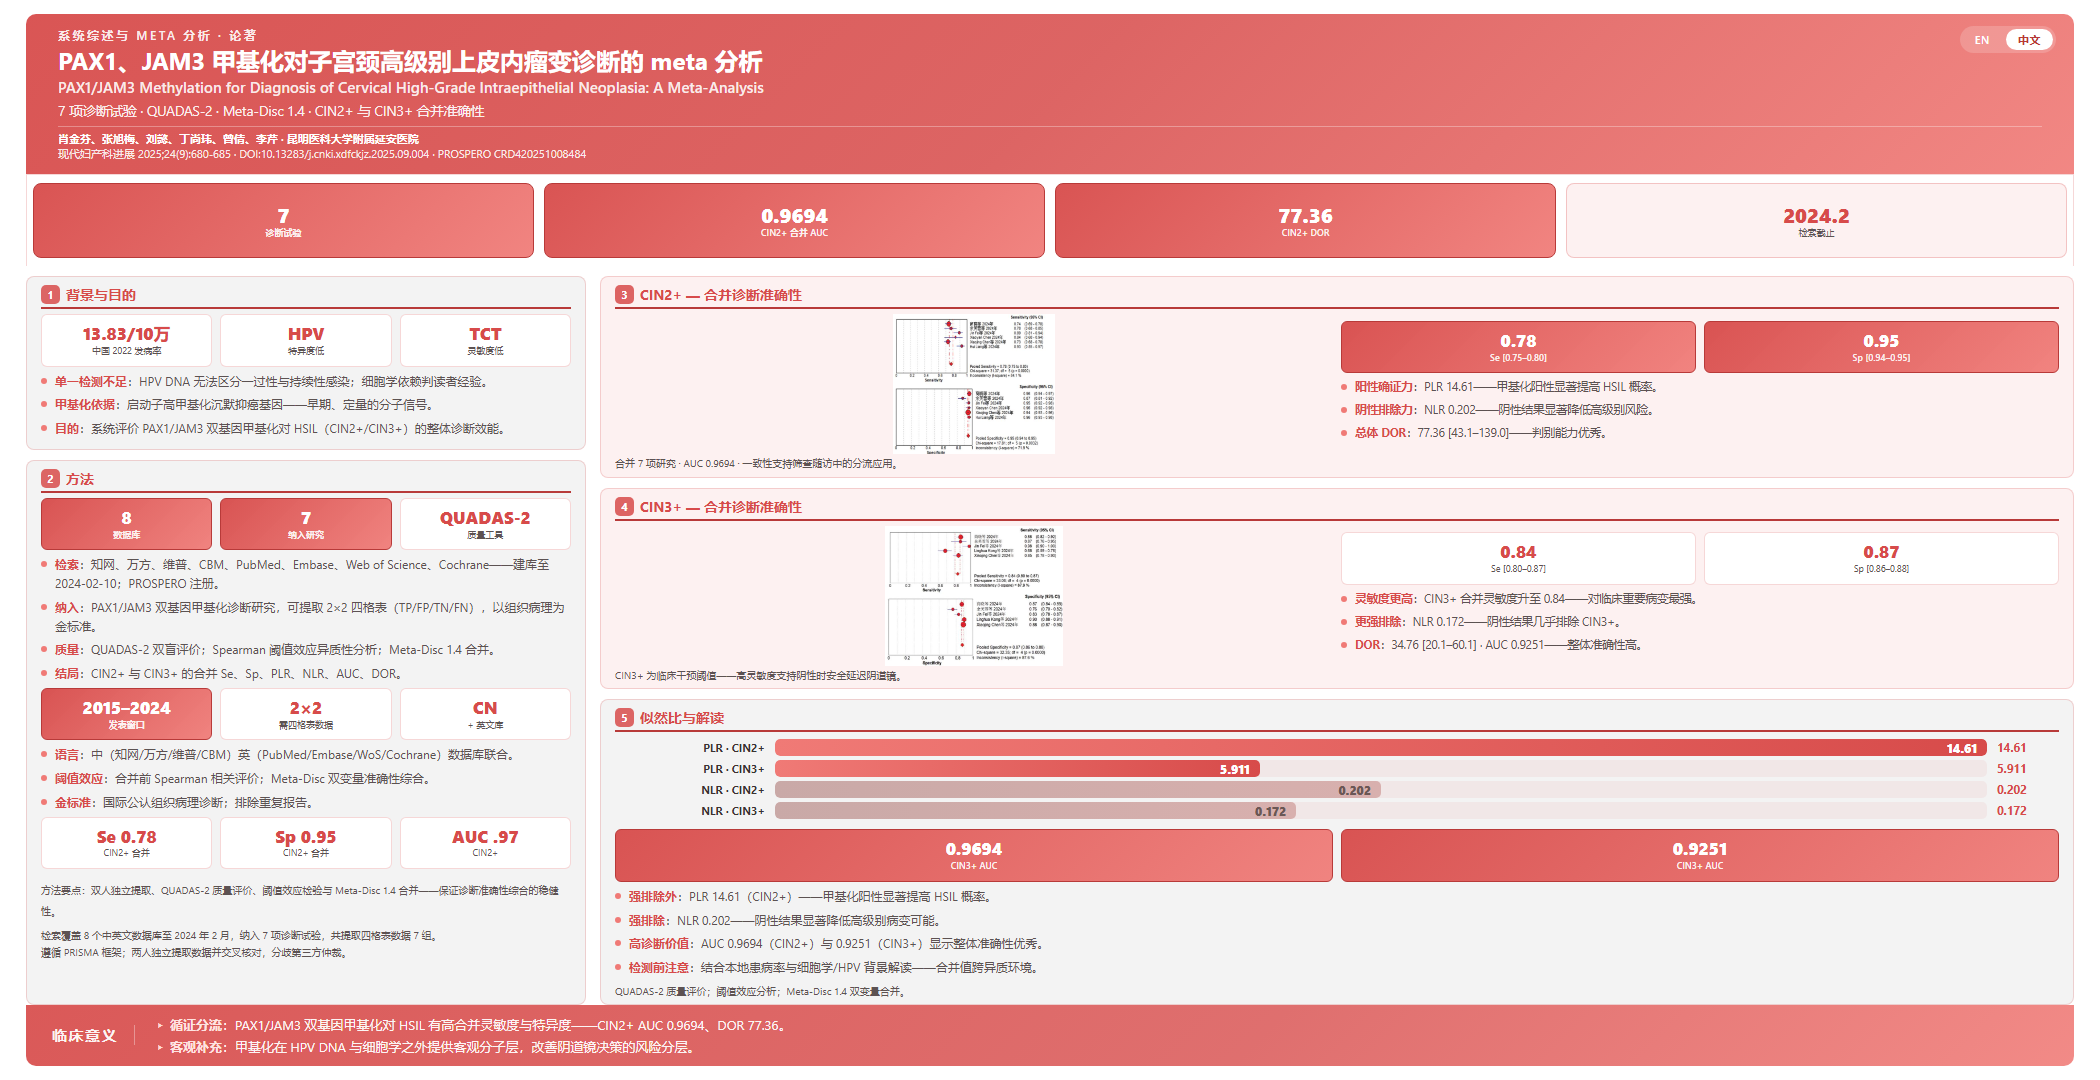The height and width of the screenshot is (1080, 2100).
Task: Open the CIN2+ forest plot thumbnail
Action: click(974, 384)
